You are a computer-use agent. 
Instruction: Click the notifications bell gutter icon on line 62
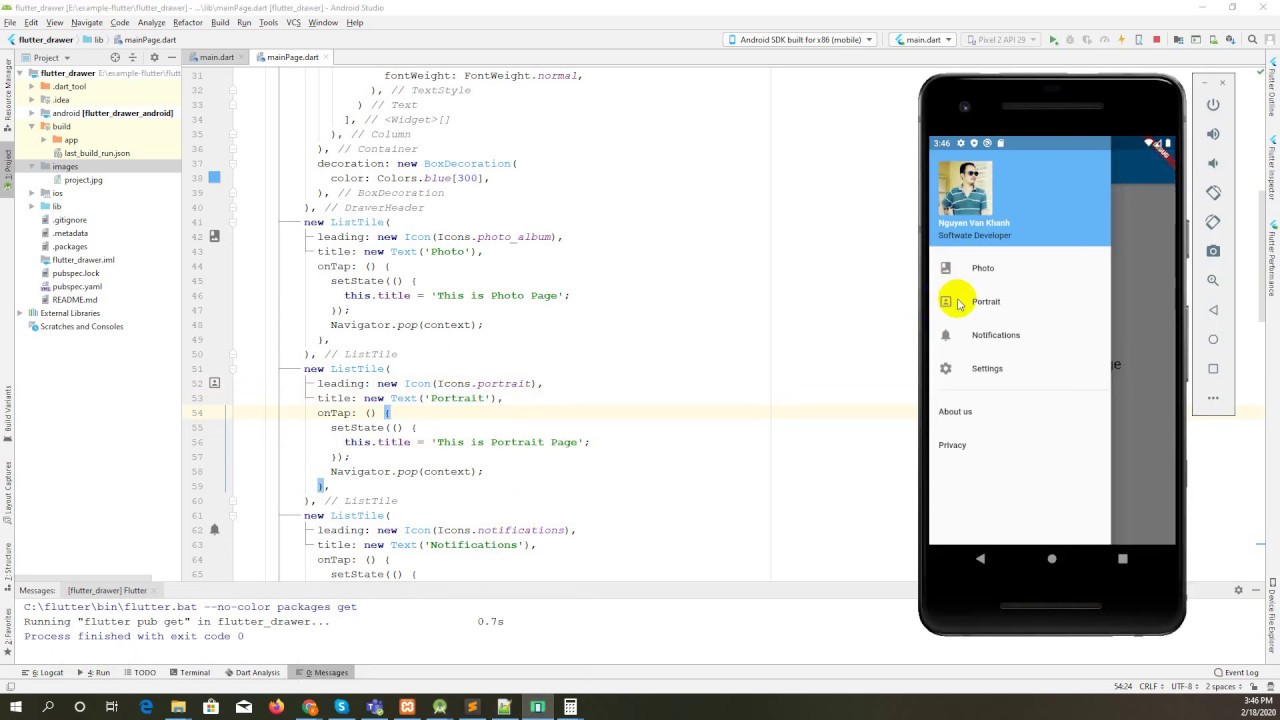pos(214,530)
